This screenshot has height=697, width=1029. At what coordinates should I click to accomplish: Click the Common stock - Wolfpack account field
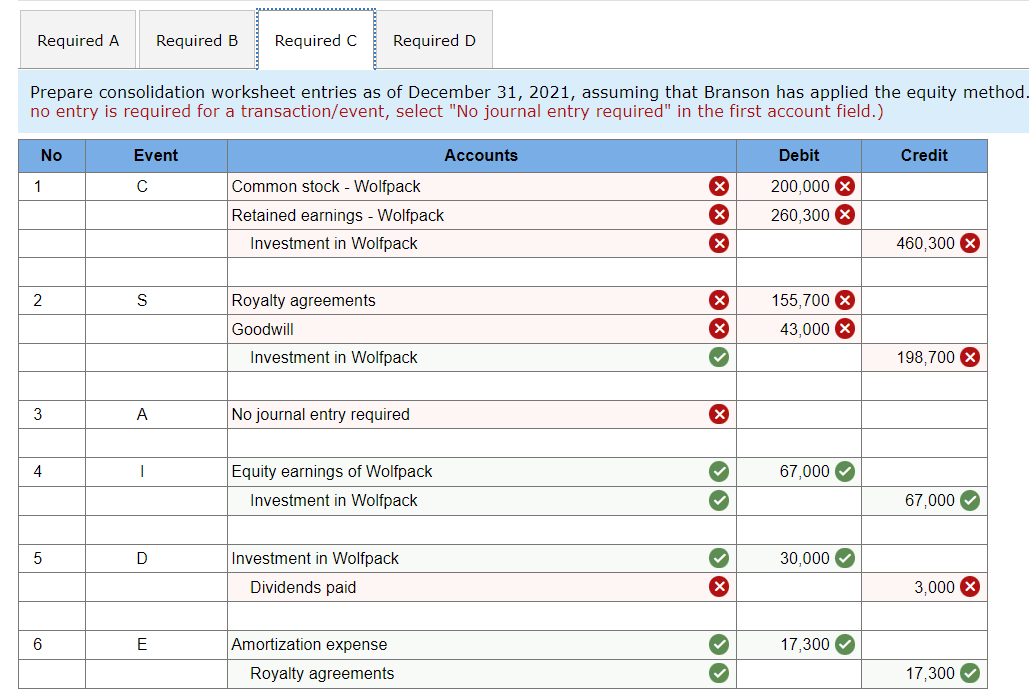pos(482,186)
